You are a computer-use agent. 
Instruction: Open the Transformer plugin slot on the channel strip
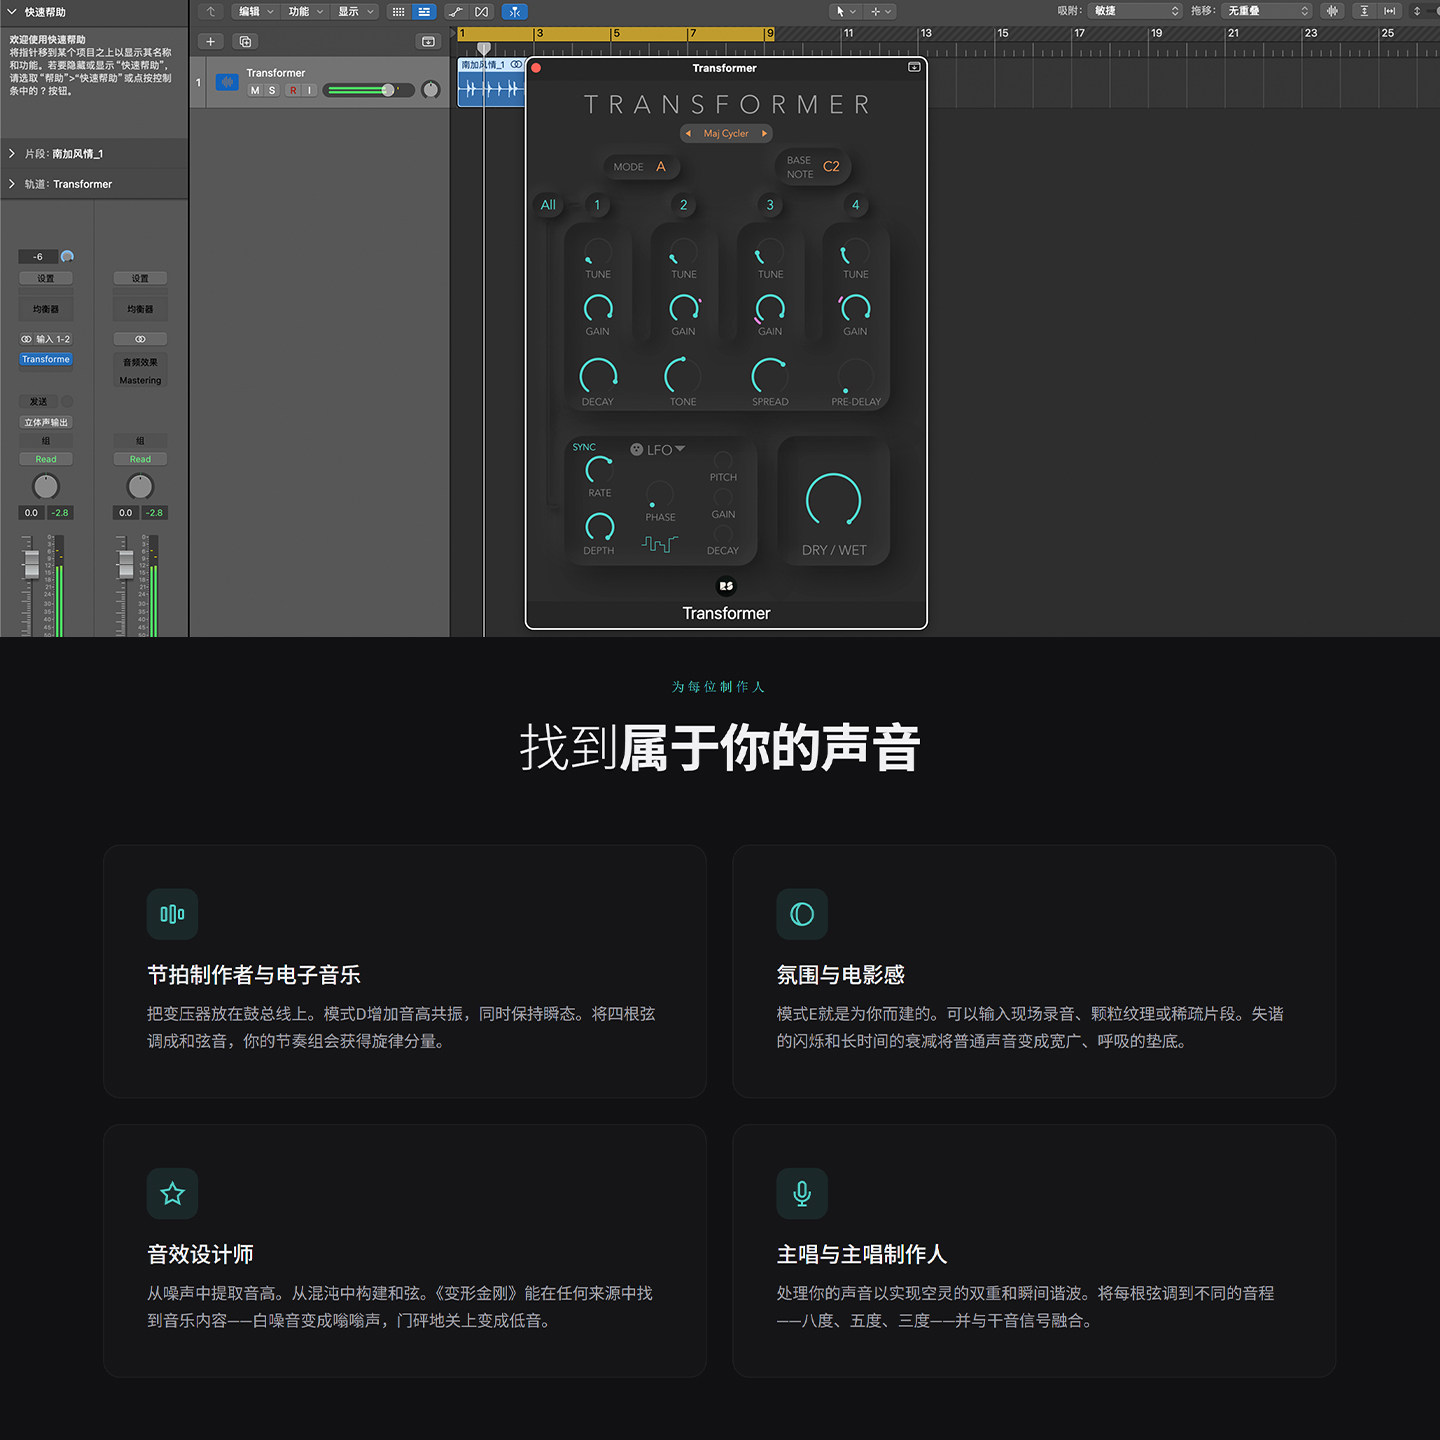pos(46,359)
